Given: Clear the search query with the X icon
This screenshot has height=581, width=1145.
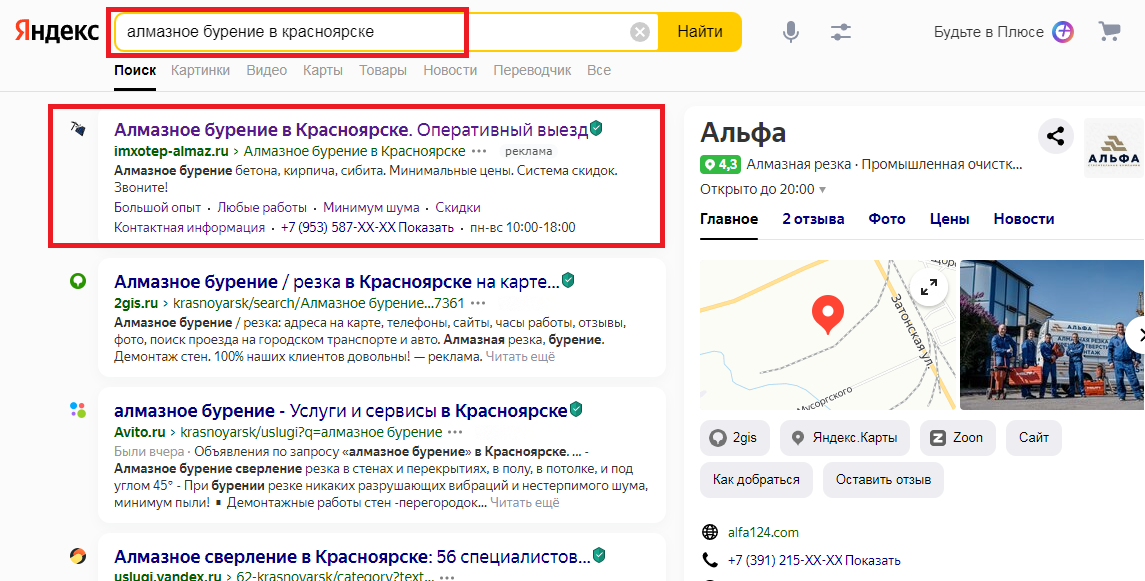Looking at the screenshot, I should (x=640, y=32).
